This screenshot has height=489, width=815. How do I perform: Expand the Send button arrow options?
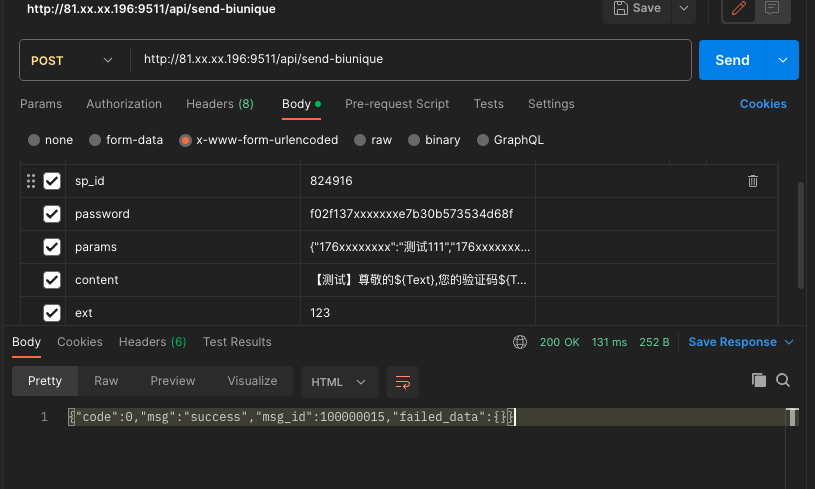coord(782,60)
